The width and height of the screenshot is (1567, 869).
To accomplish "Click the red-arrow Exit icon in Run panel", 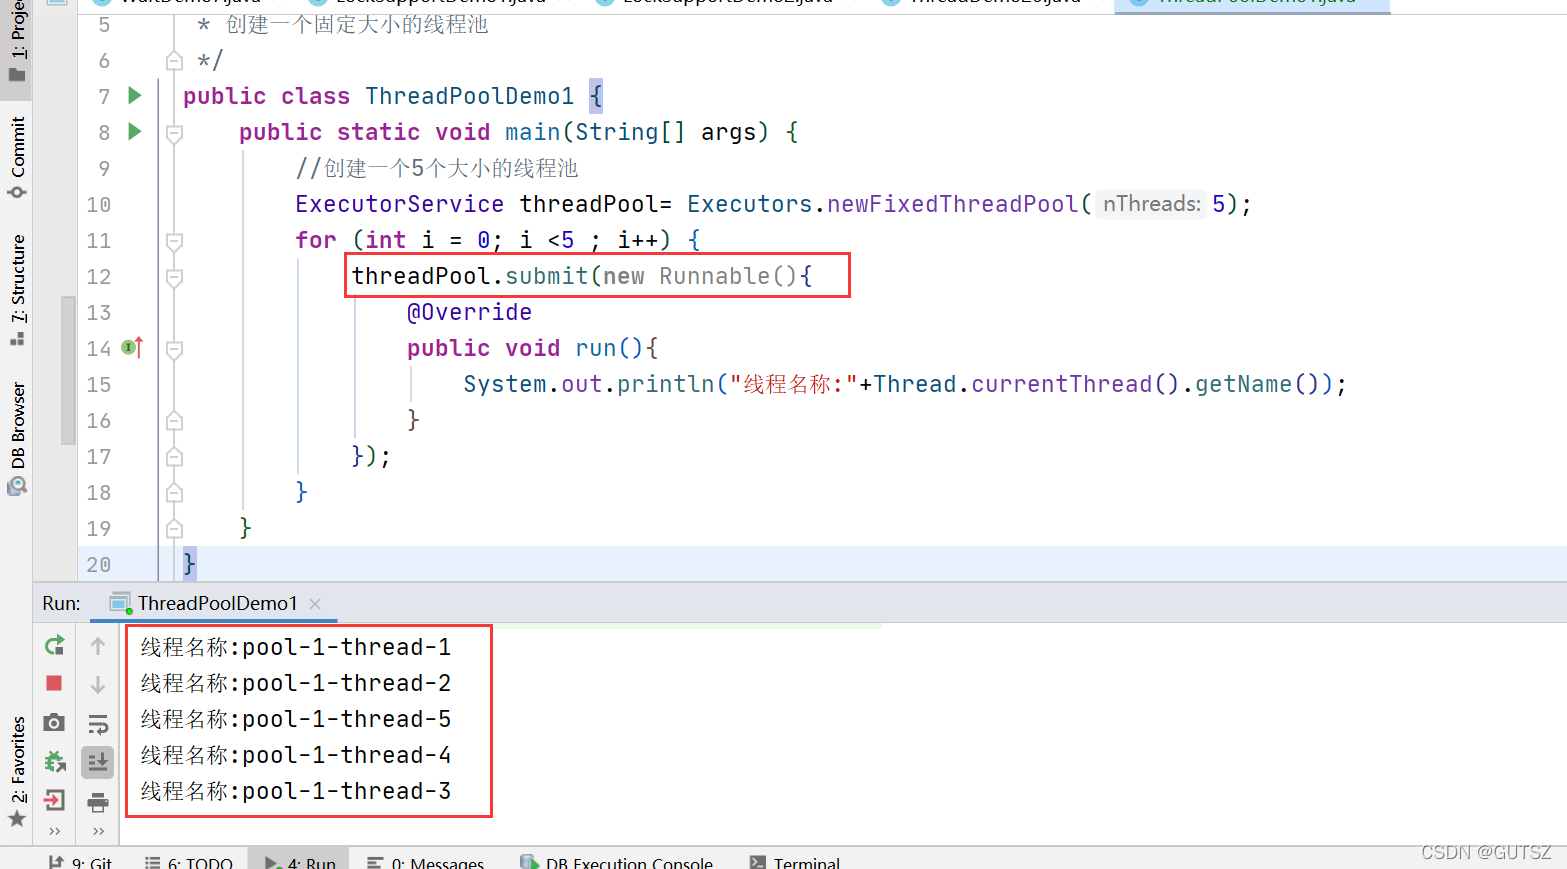I will (x=55, y=800).
